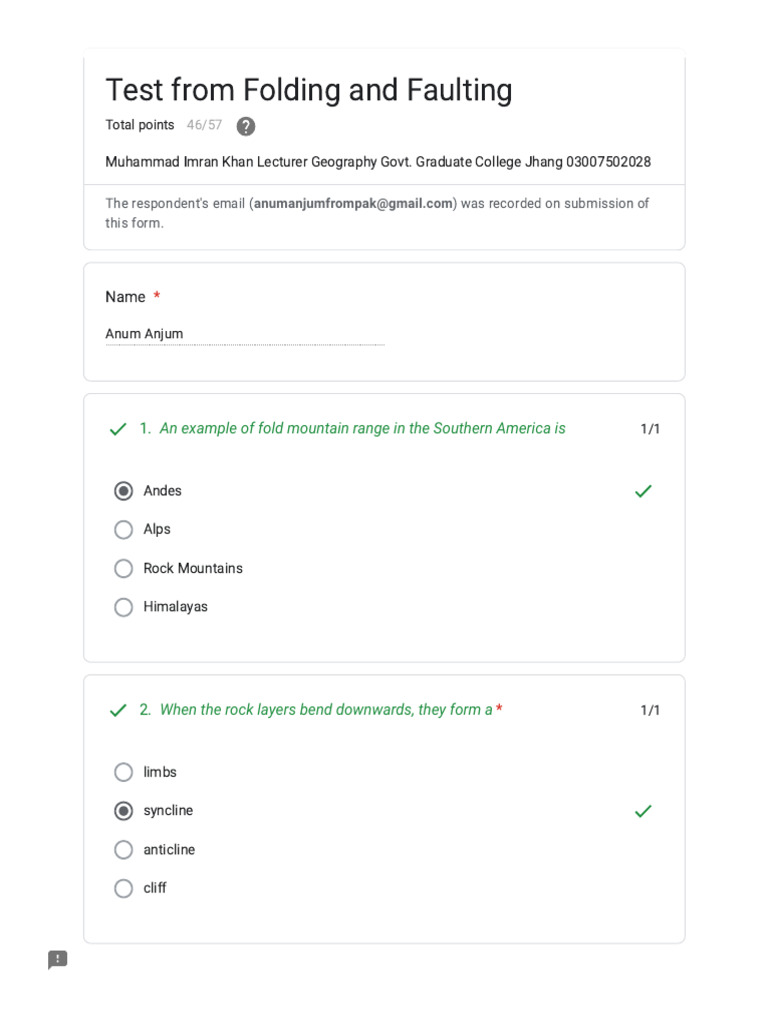Click the Test from Folding and Faulting title
This screenshot has height=1024, width=768.
[x=309, y=90]
